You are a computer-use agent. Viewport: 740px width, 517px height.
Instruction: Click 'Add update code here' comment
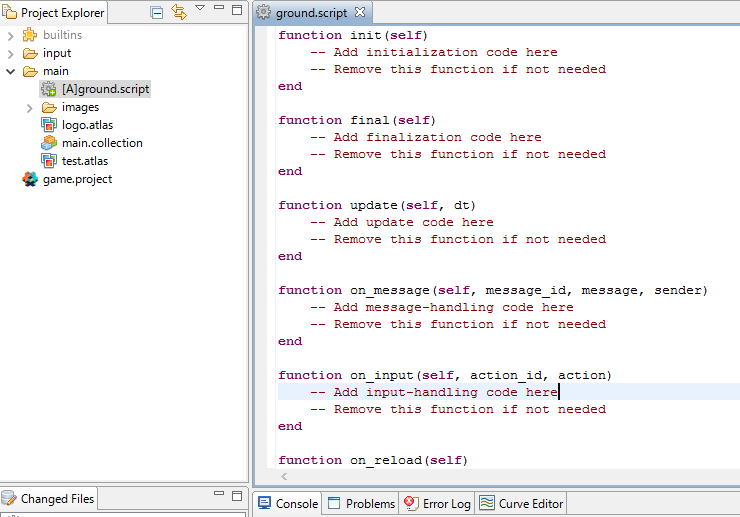(402, 222)
